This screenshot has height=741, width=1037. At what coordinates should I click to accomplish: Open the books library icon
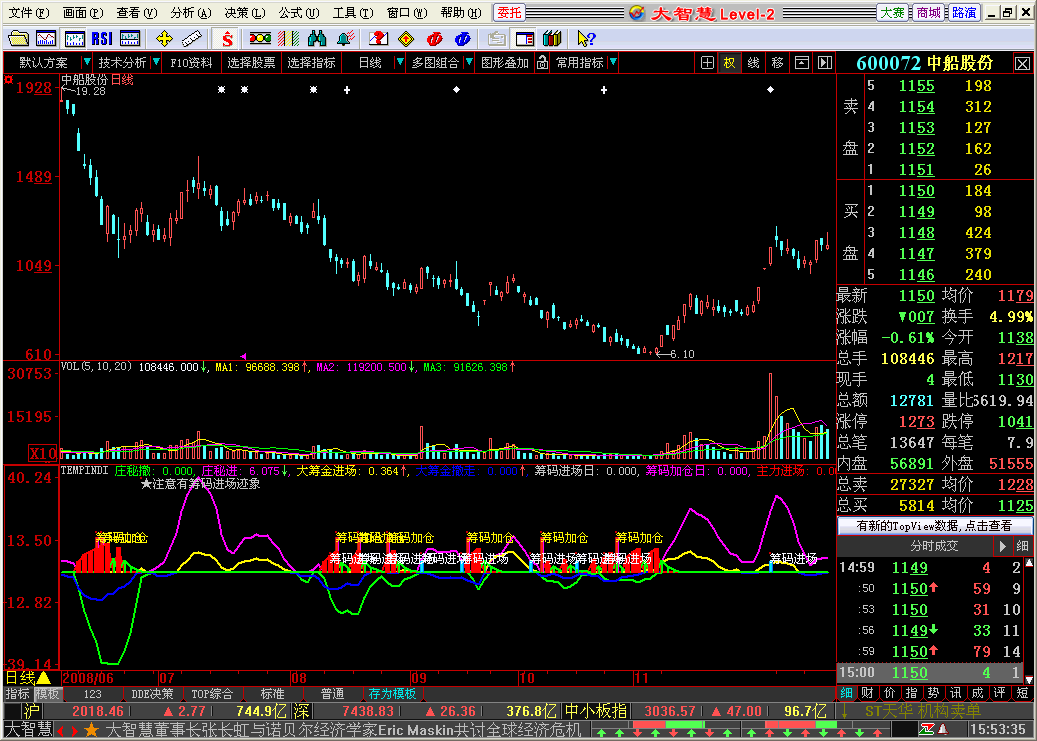552,38
